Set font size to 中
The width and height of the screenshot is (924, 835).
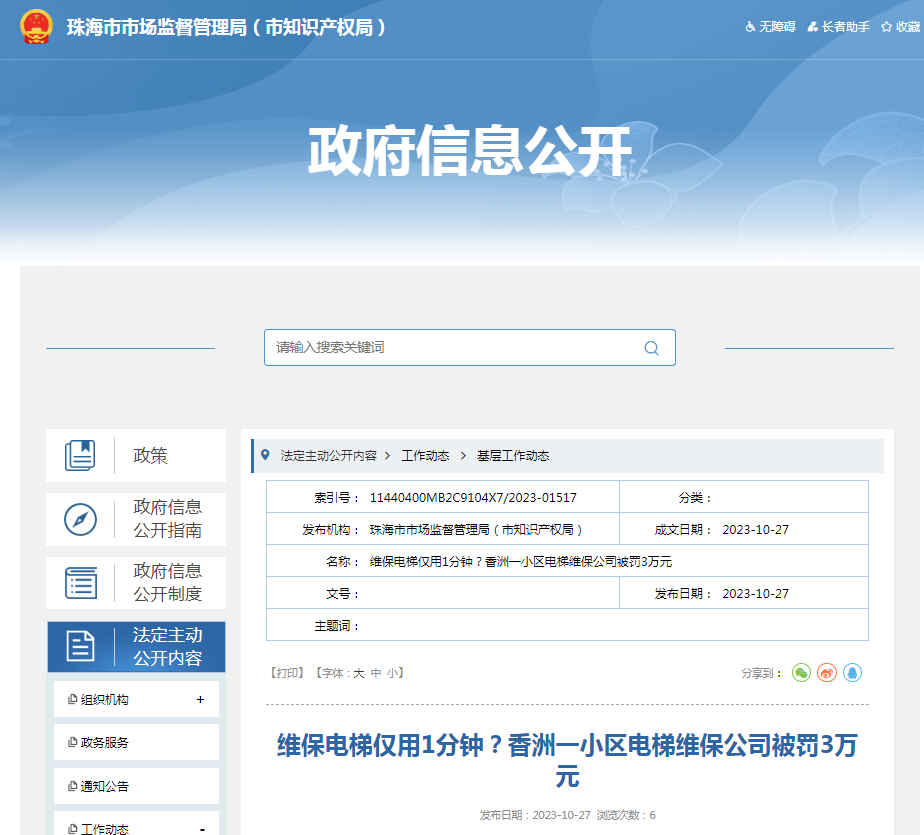click(x=376, y=674)
